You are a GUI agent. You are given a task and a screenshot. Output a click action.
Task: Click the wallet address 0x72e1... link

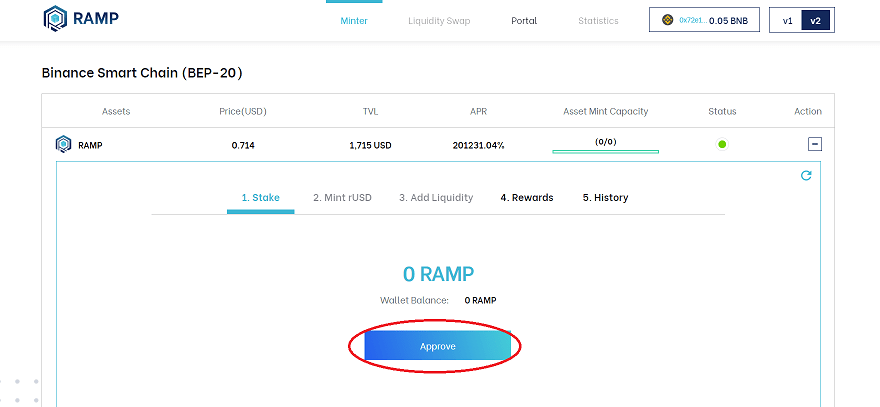[x=693, y=20]
